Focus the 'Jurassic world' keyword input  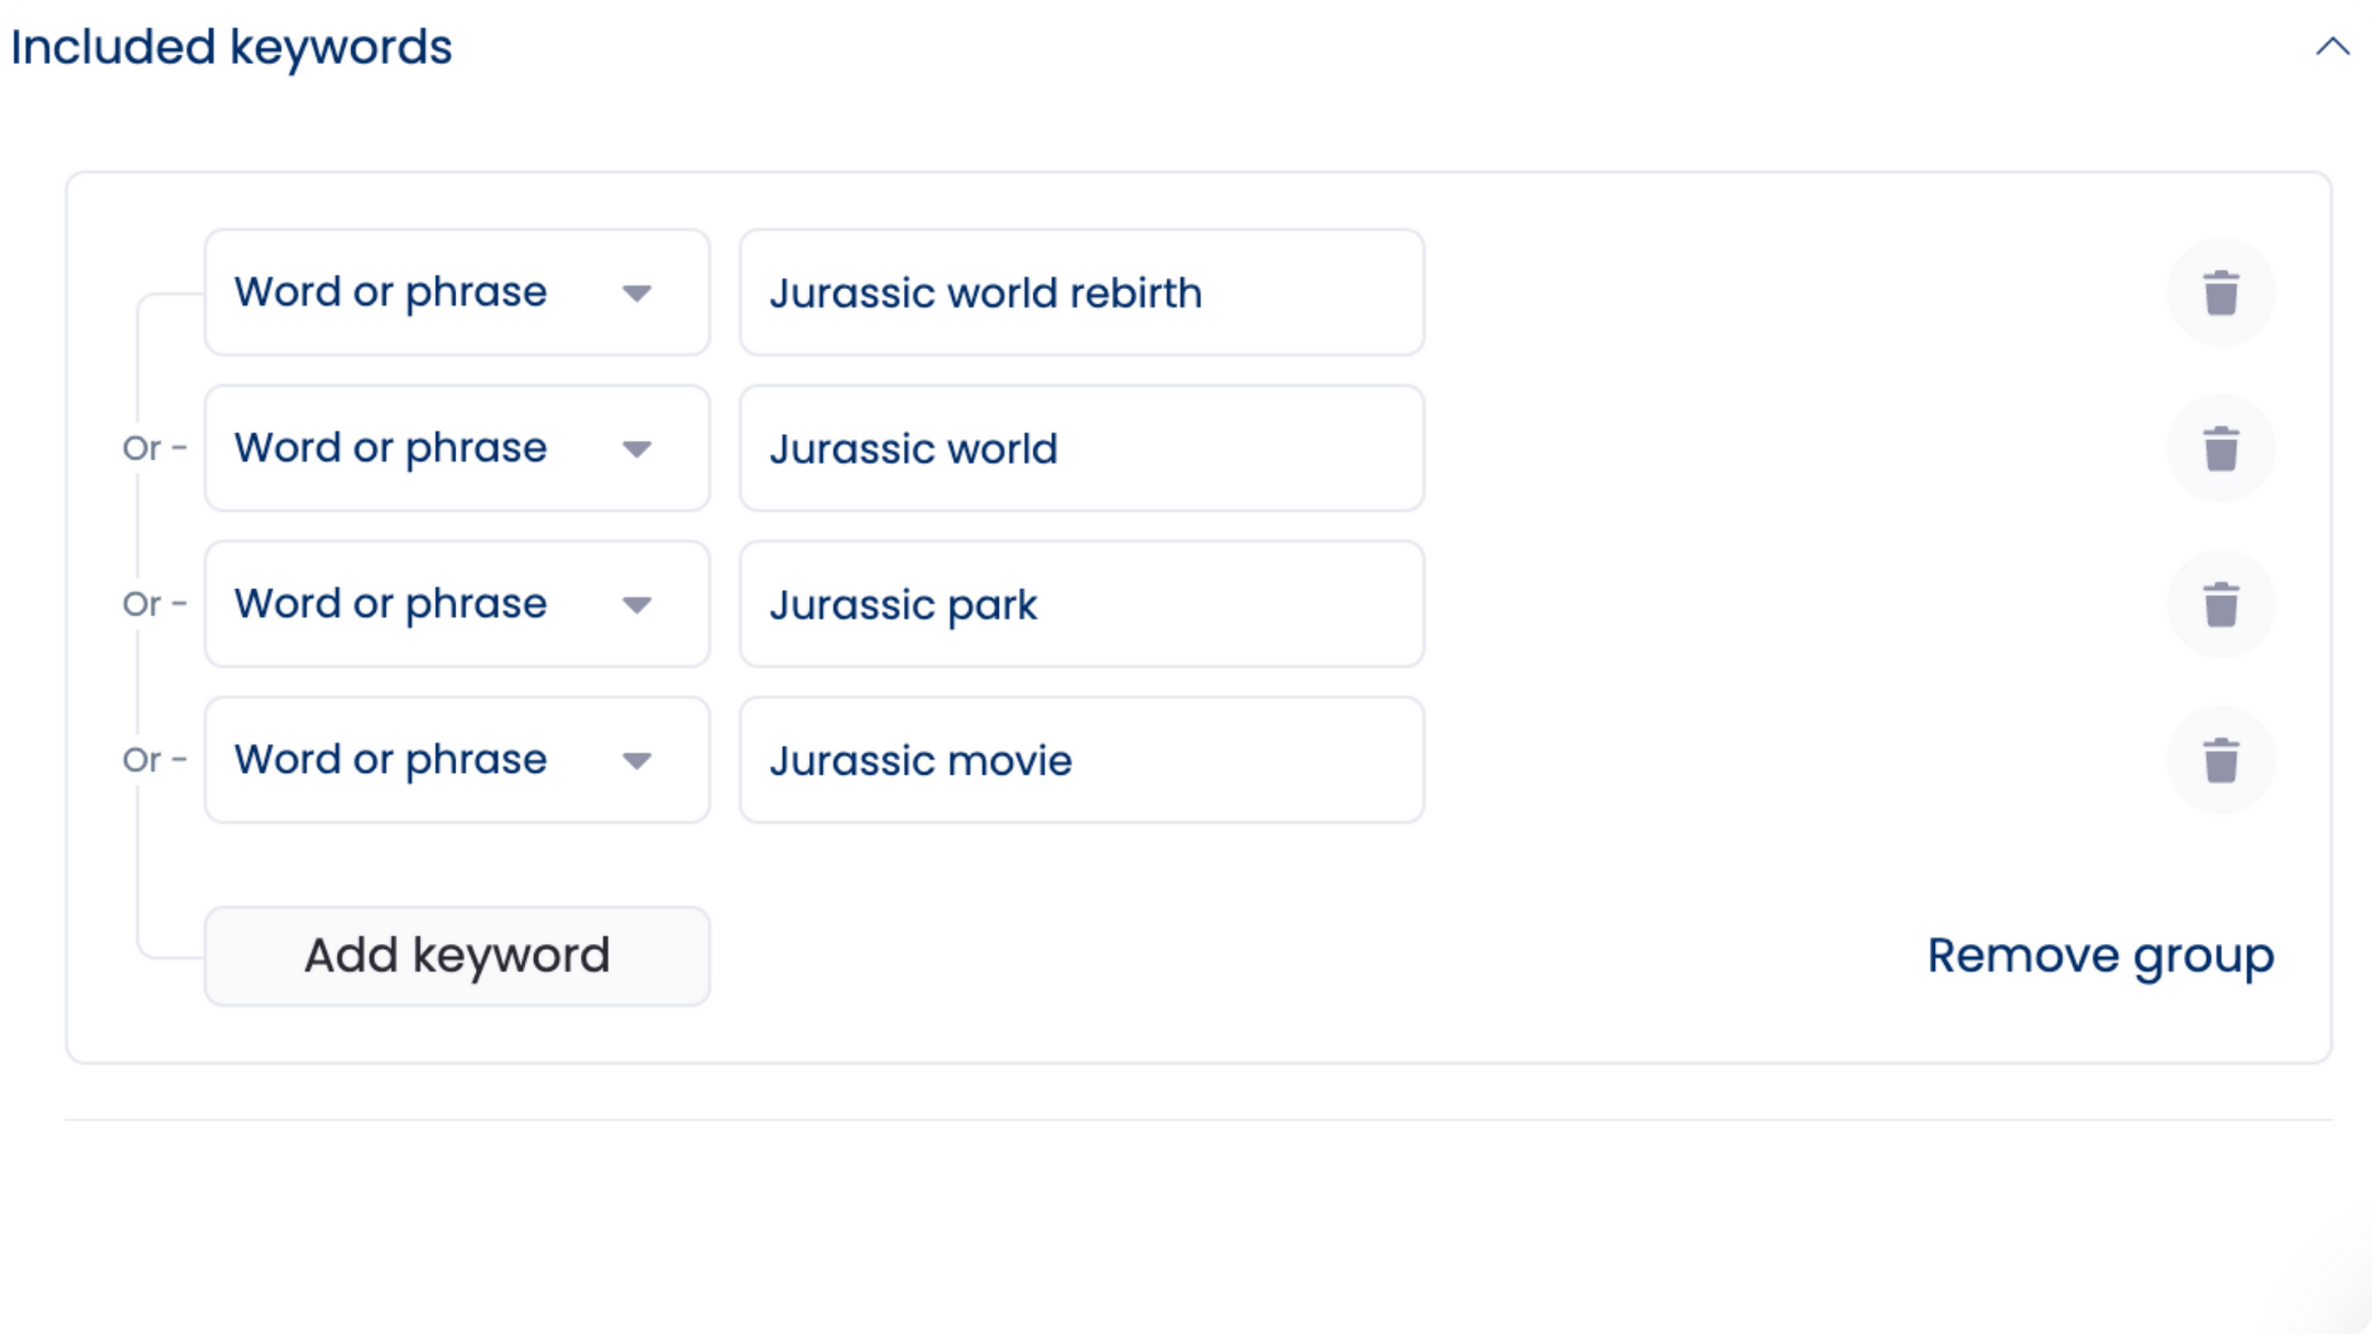pos(1081,449)
